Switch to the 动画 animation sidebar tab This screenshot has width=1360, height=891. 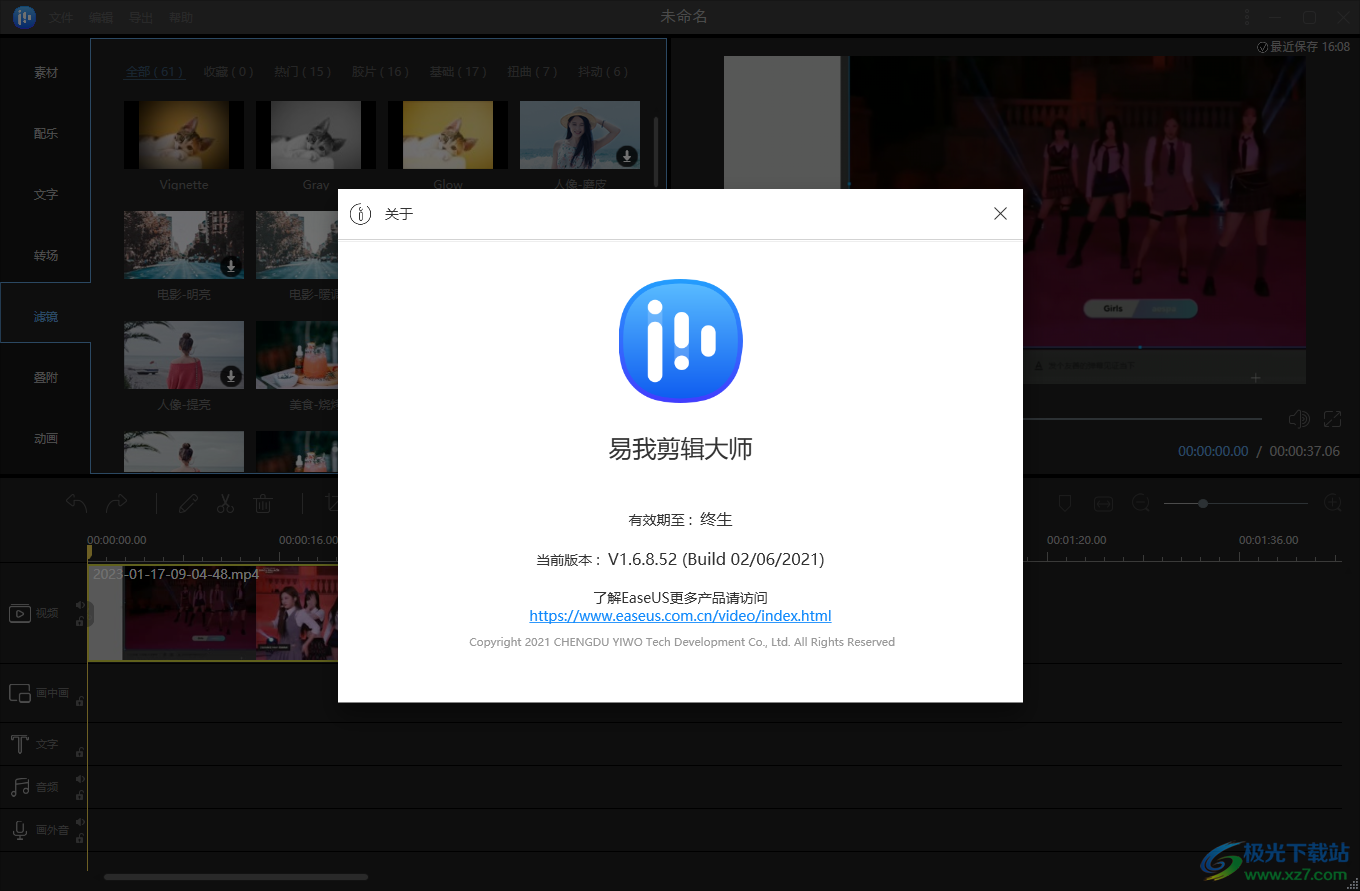pos(46,439)
